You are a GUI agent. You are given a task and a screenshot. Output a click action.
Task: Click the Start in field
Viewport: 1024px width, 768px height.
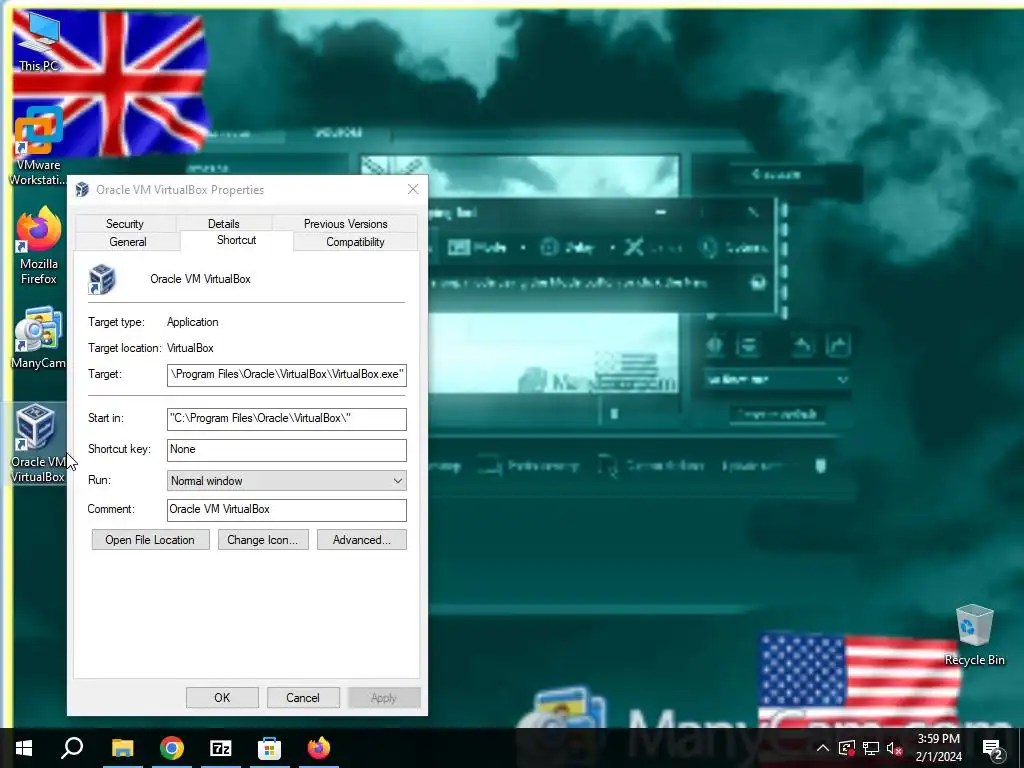click(287, 419)
